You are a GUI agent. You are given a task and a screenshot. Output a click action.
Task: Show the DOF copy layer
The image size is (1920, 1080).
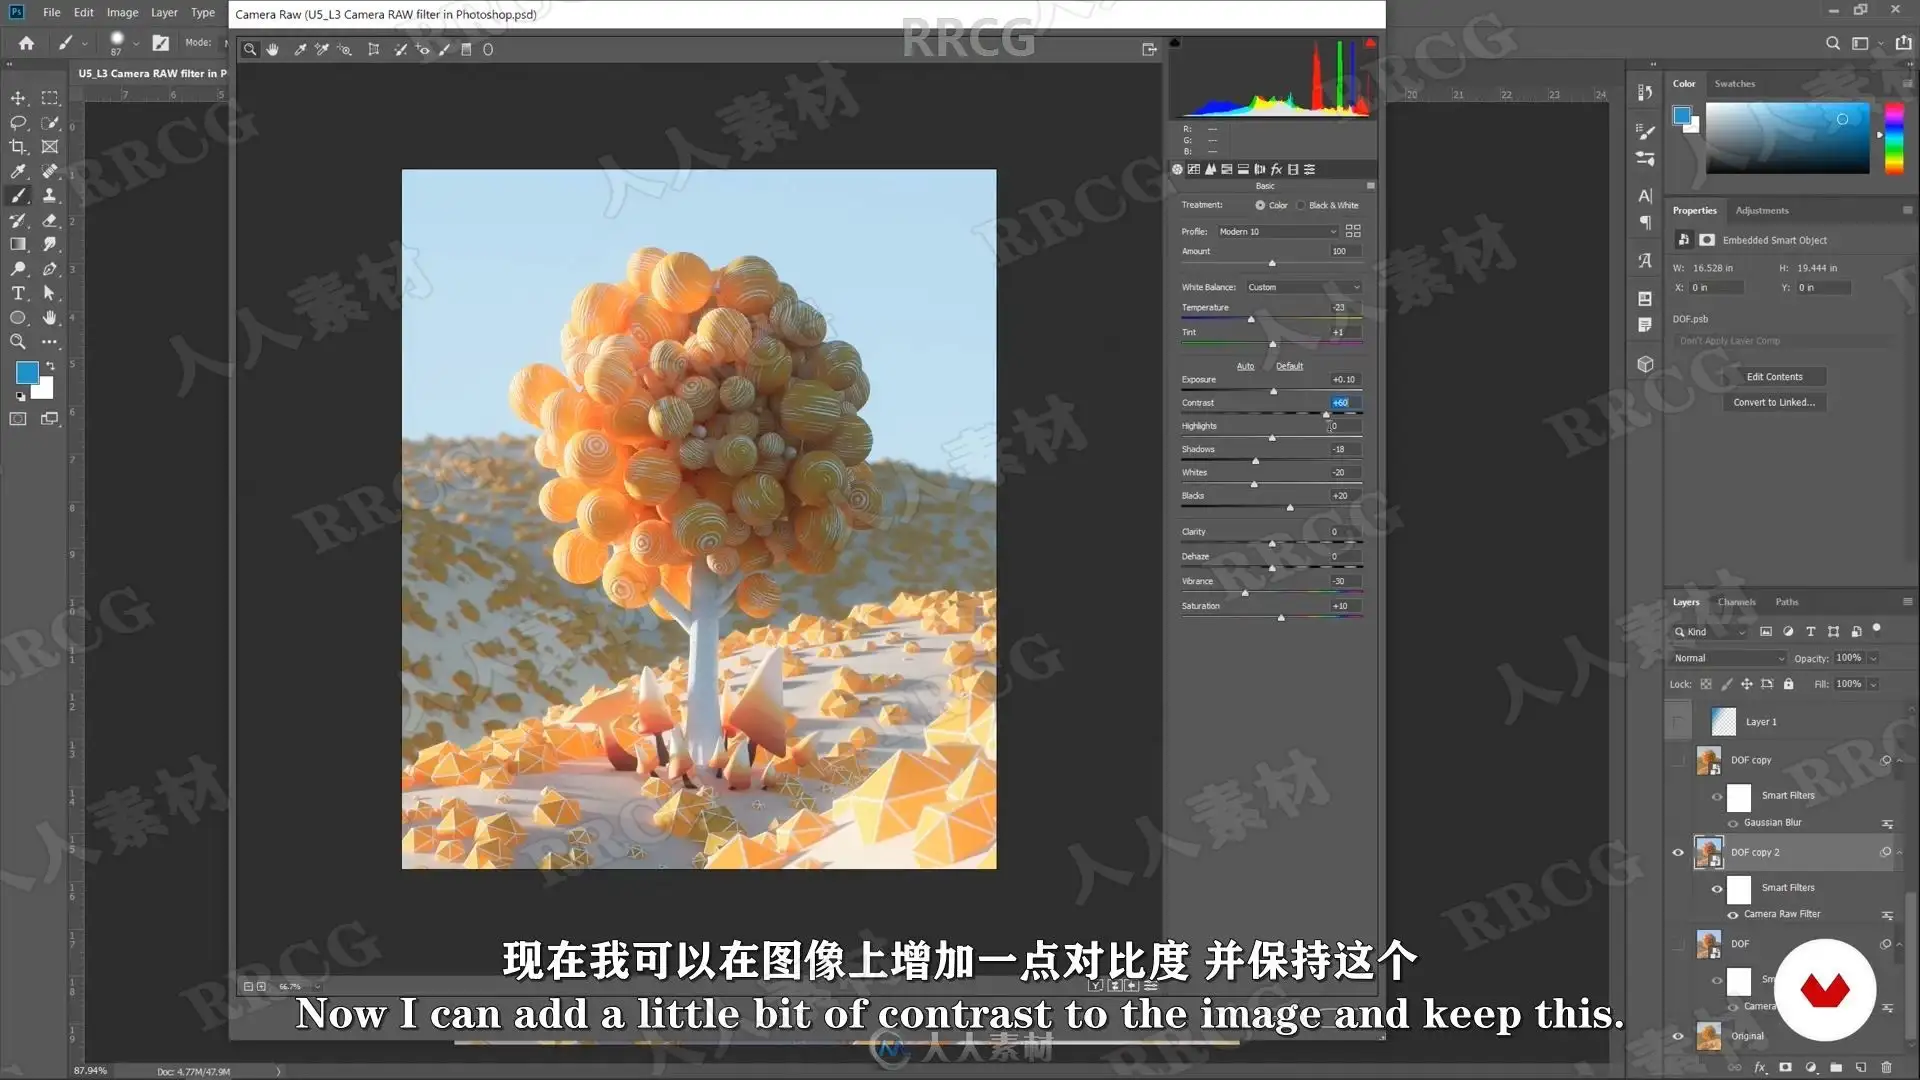click(1678, 760)
